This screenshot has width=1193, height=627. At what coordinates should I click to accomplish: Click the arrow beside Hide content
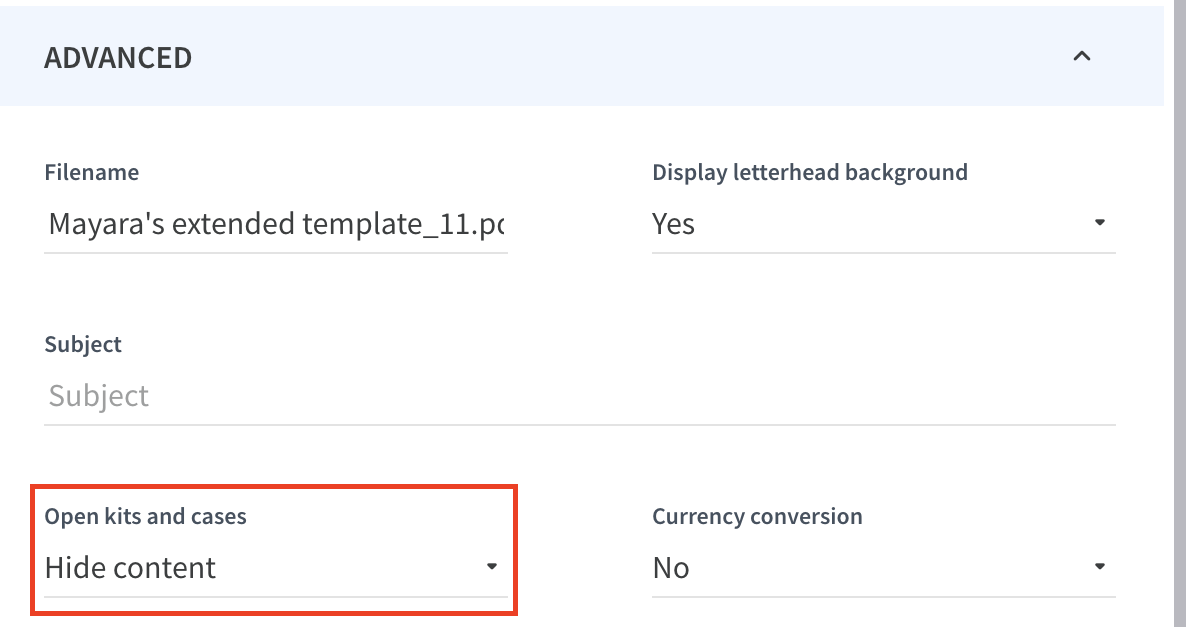pos(491,567)
